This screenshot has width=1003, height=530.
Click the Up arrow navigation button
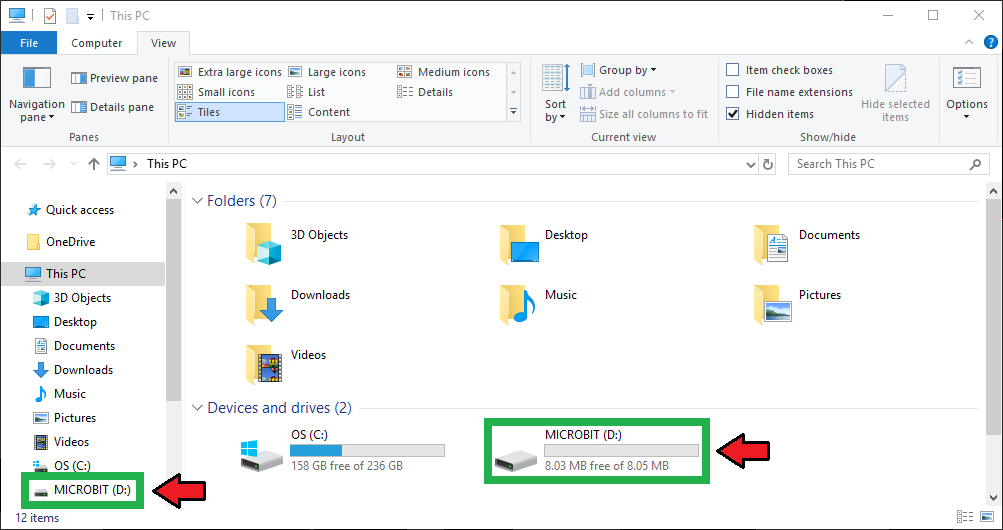tap(93, 164)
